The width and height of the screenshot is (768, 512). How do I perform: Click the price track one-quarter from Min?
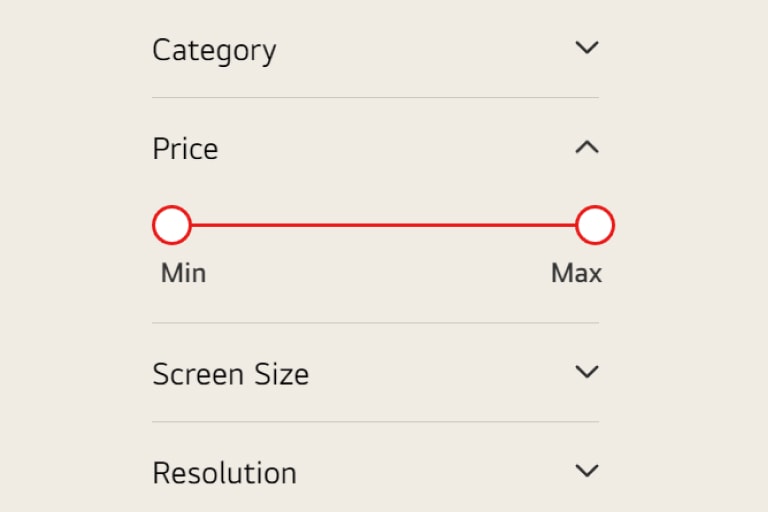[278, 225]
